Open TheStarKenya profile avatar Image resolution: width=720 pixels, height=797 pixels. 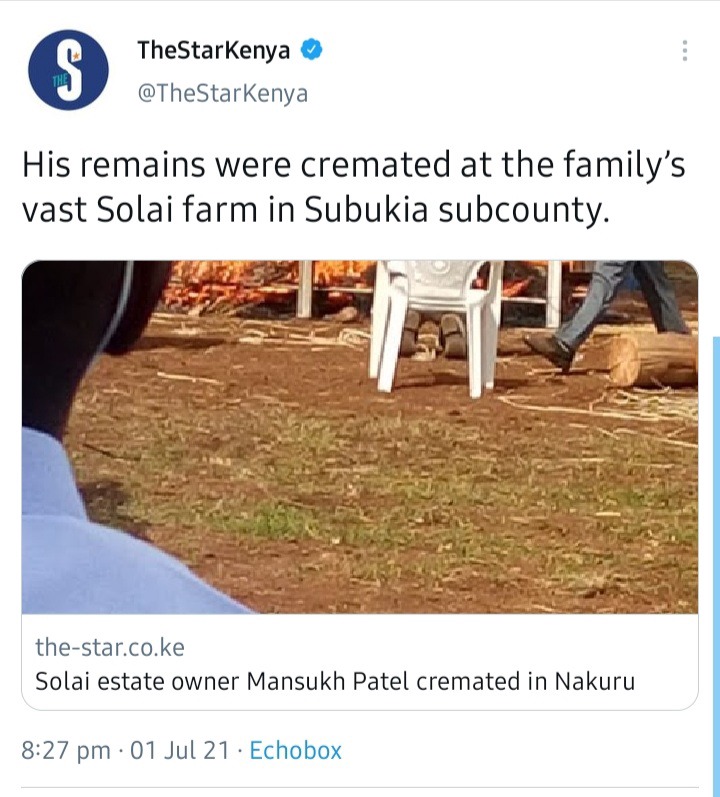pos(68,70)
